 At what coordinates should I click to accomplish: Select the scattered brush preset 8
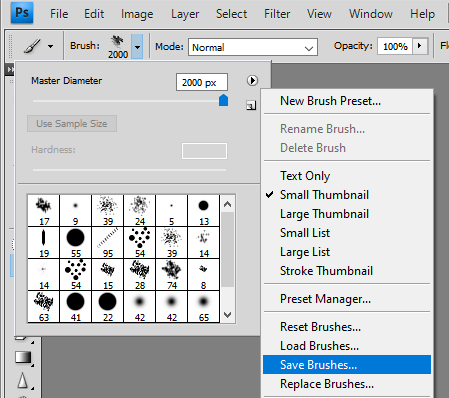(204, 275)
